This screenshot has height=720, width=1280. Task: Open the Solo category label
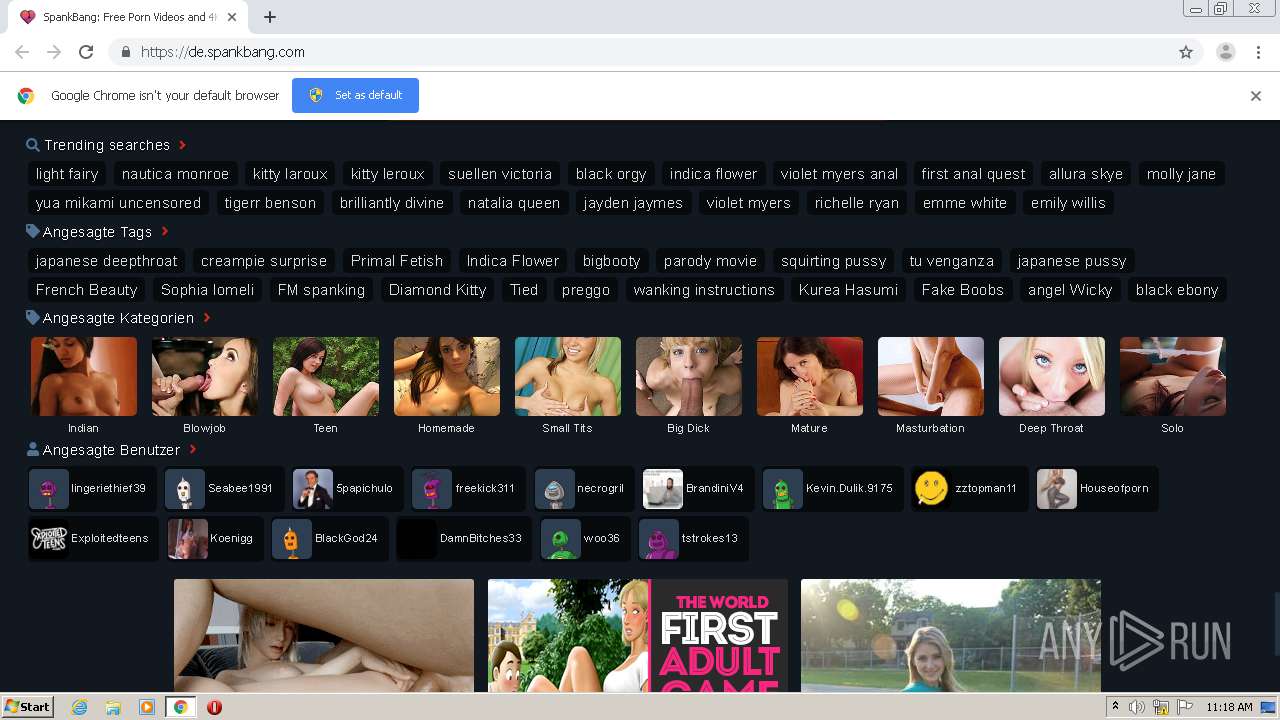(x=1173, y=428)
